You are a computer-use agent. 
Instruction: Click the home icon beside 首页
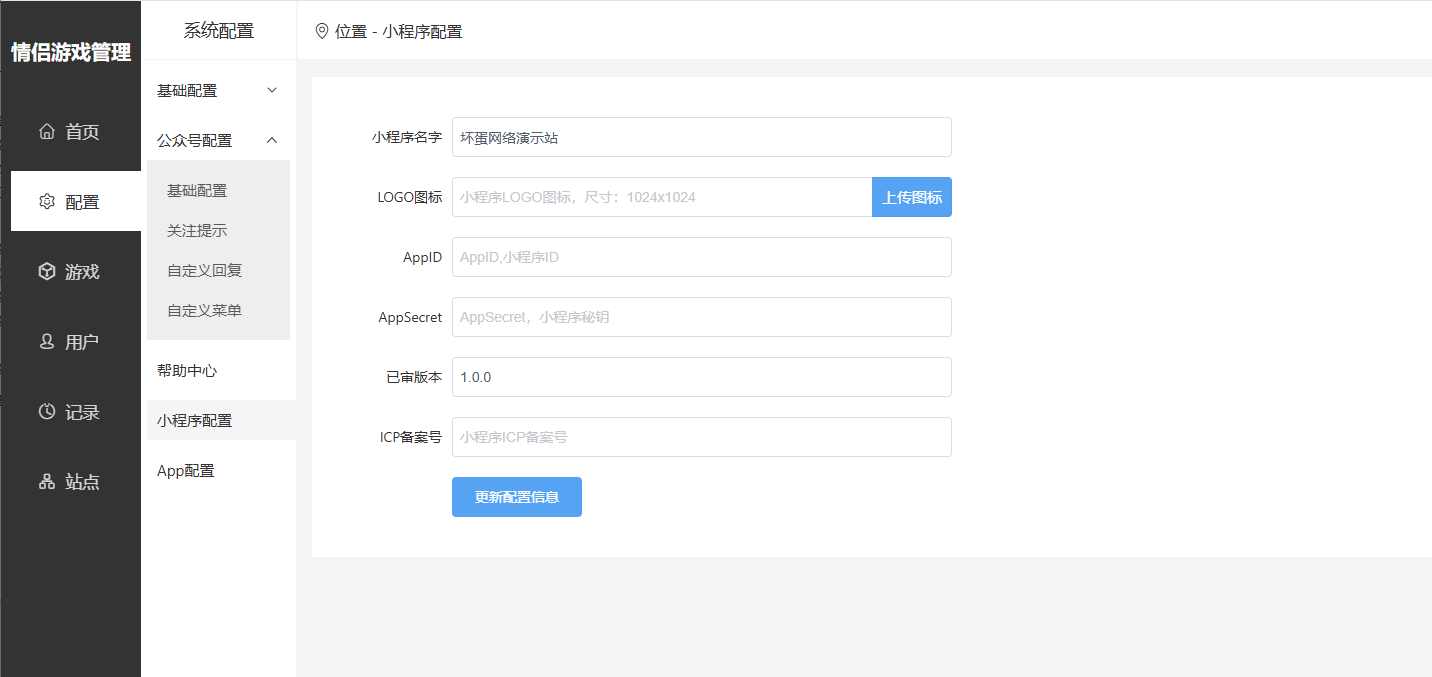pos(47,131)
